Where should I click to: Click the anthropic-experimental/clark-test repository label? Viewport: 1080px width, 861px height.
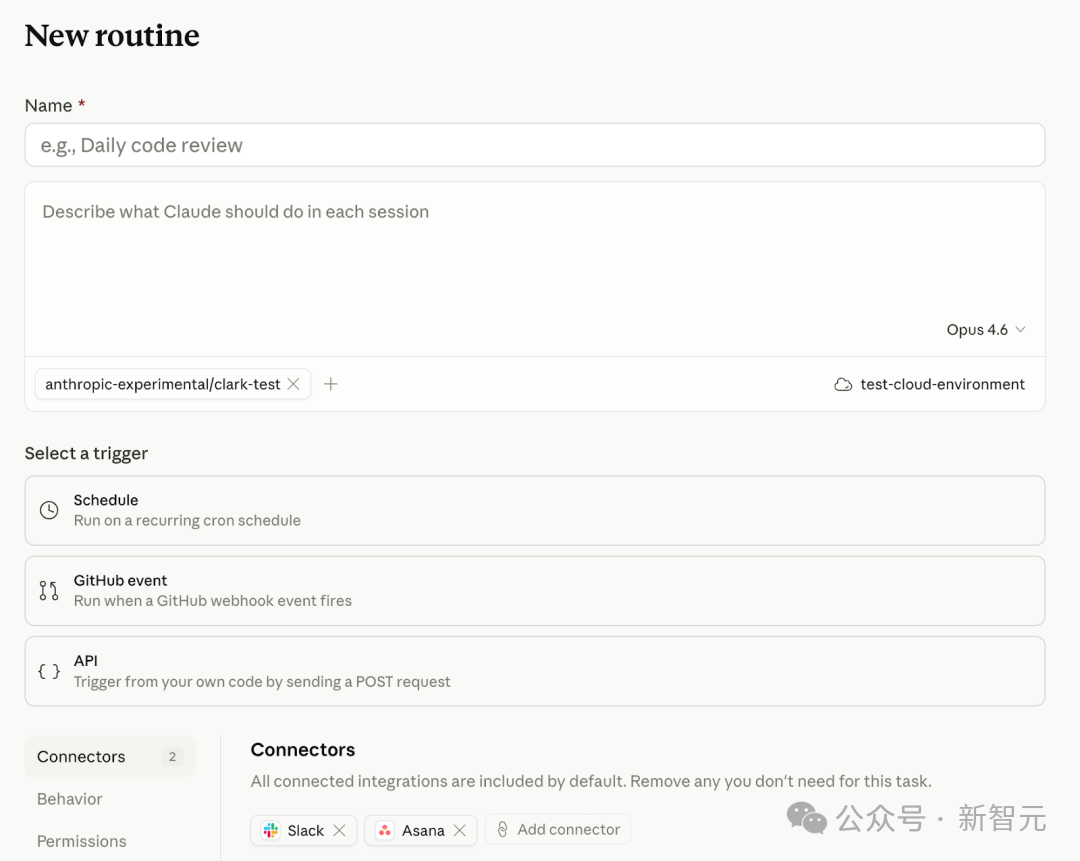pos(163,384)
